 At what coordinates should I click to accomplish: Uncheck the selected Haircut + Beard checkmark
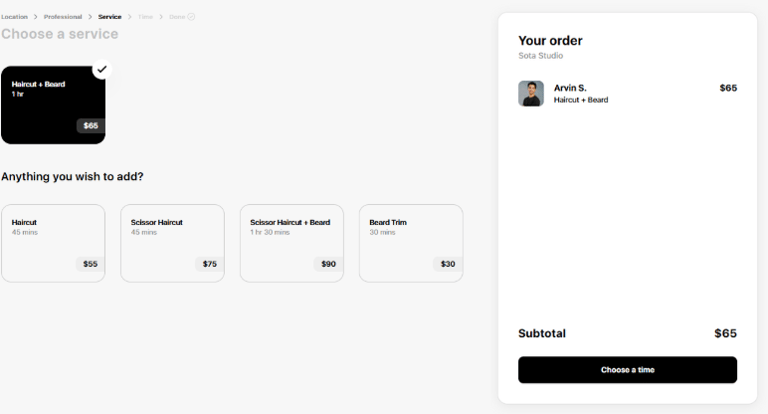tap(101, 69)
